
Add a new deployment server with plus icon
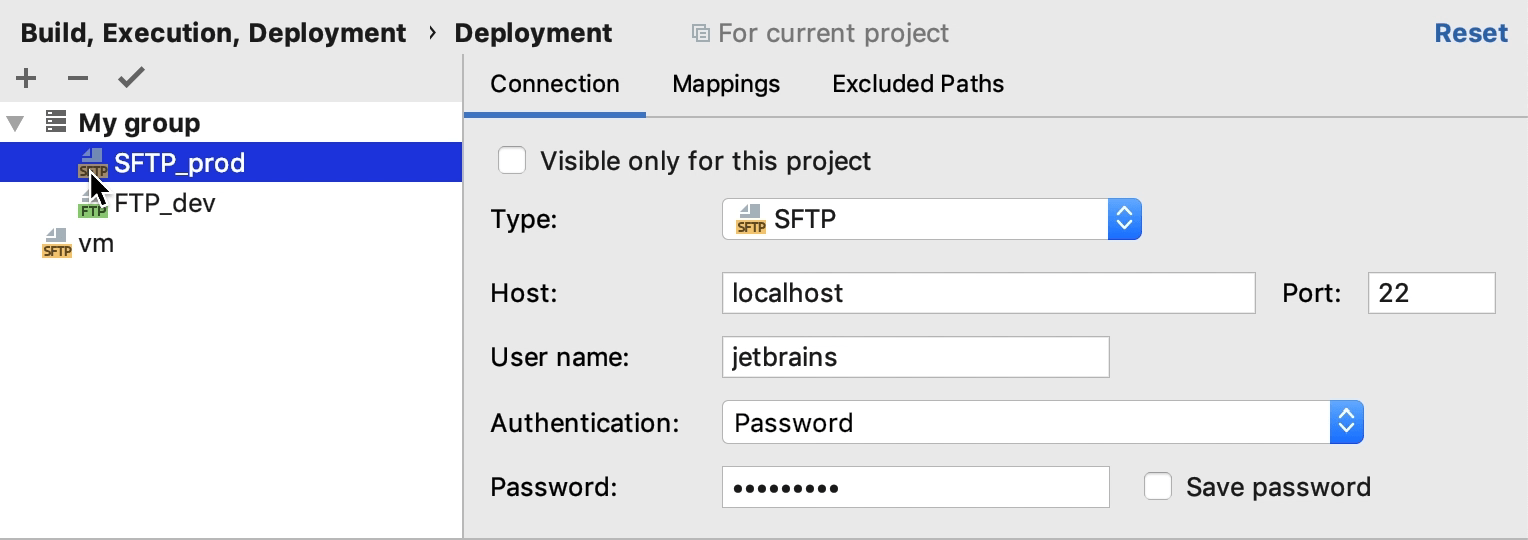point(26,78)
